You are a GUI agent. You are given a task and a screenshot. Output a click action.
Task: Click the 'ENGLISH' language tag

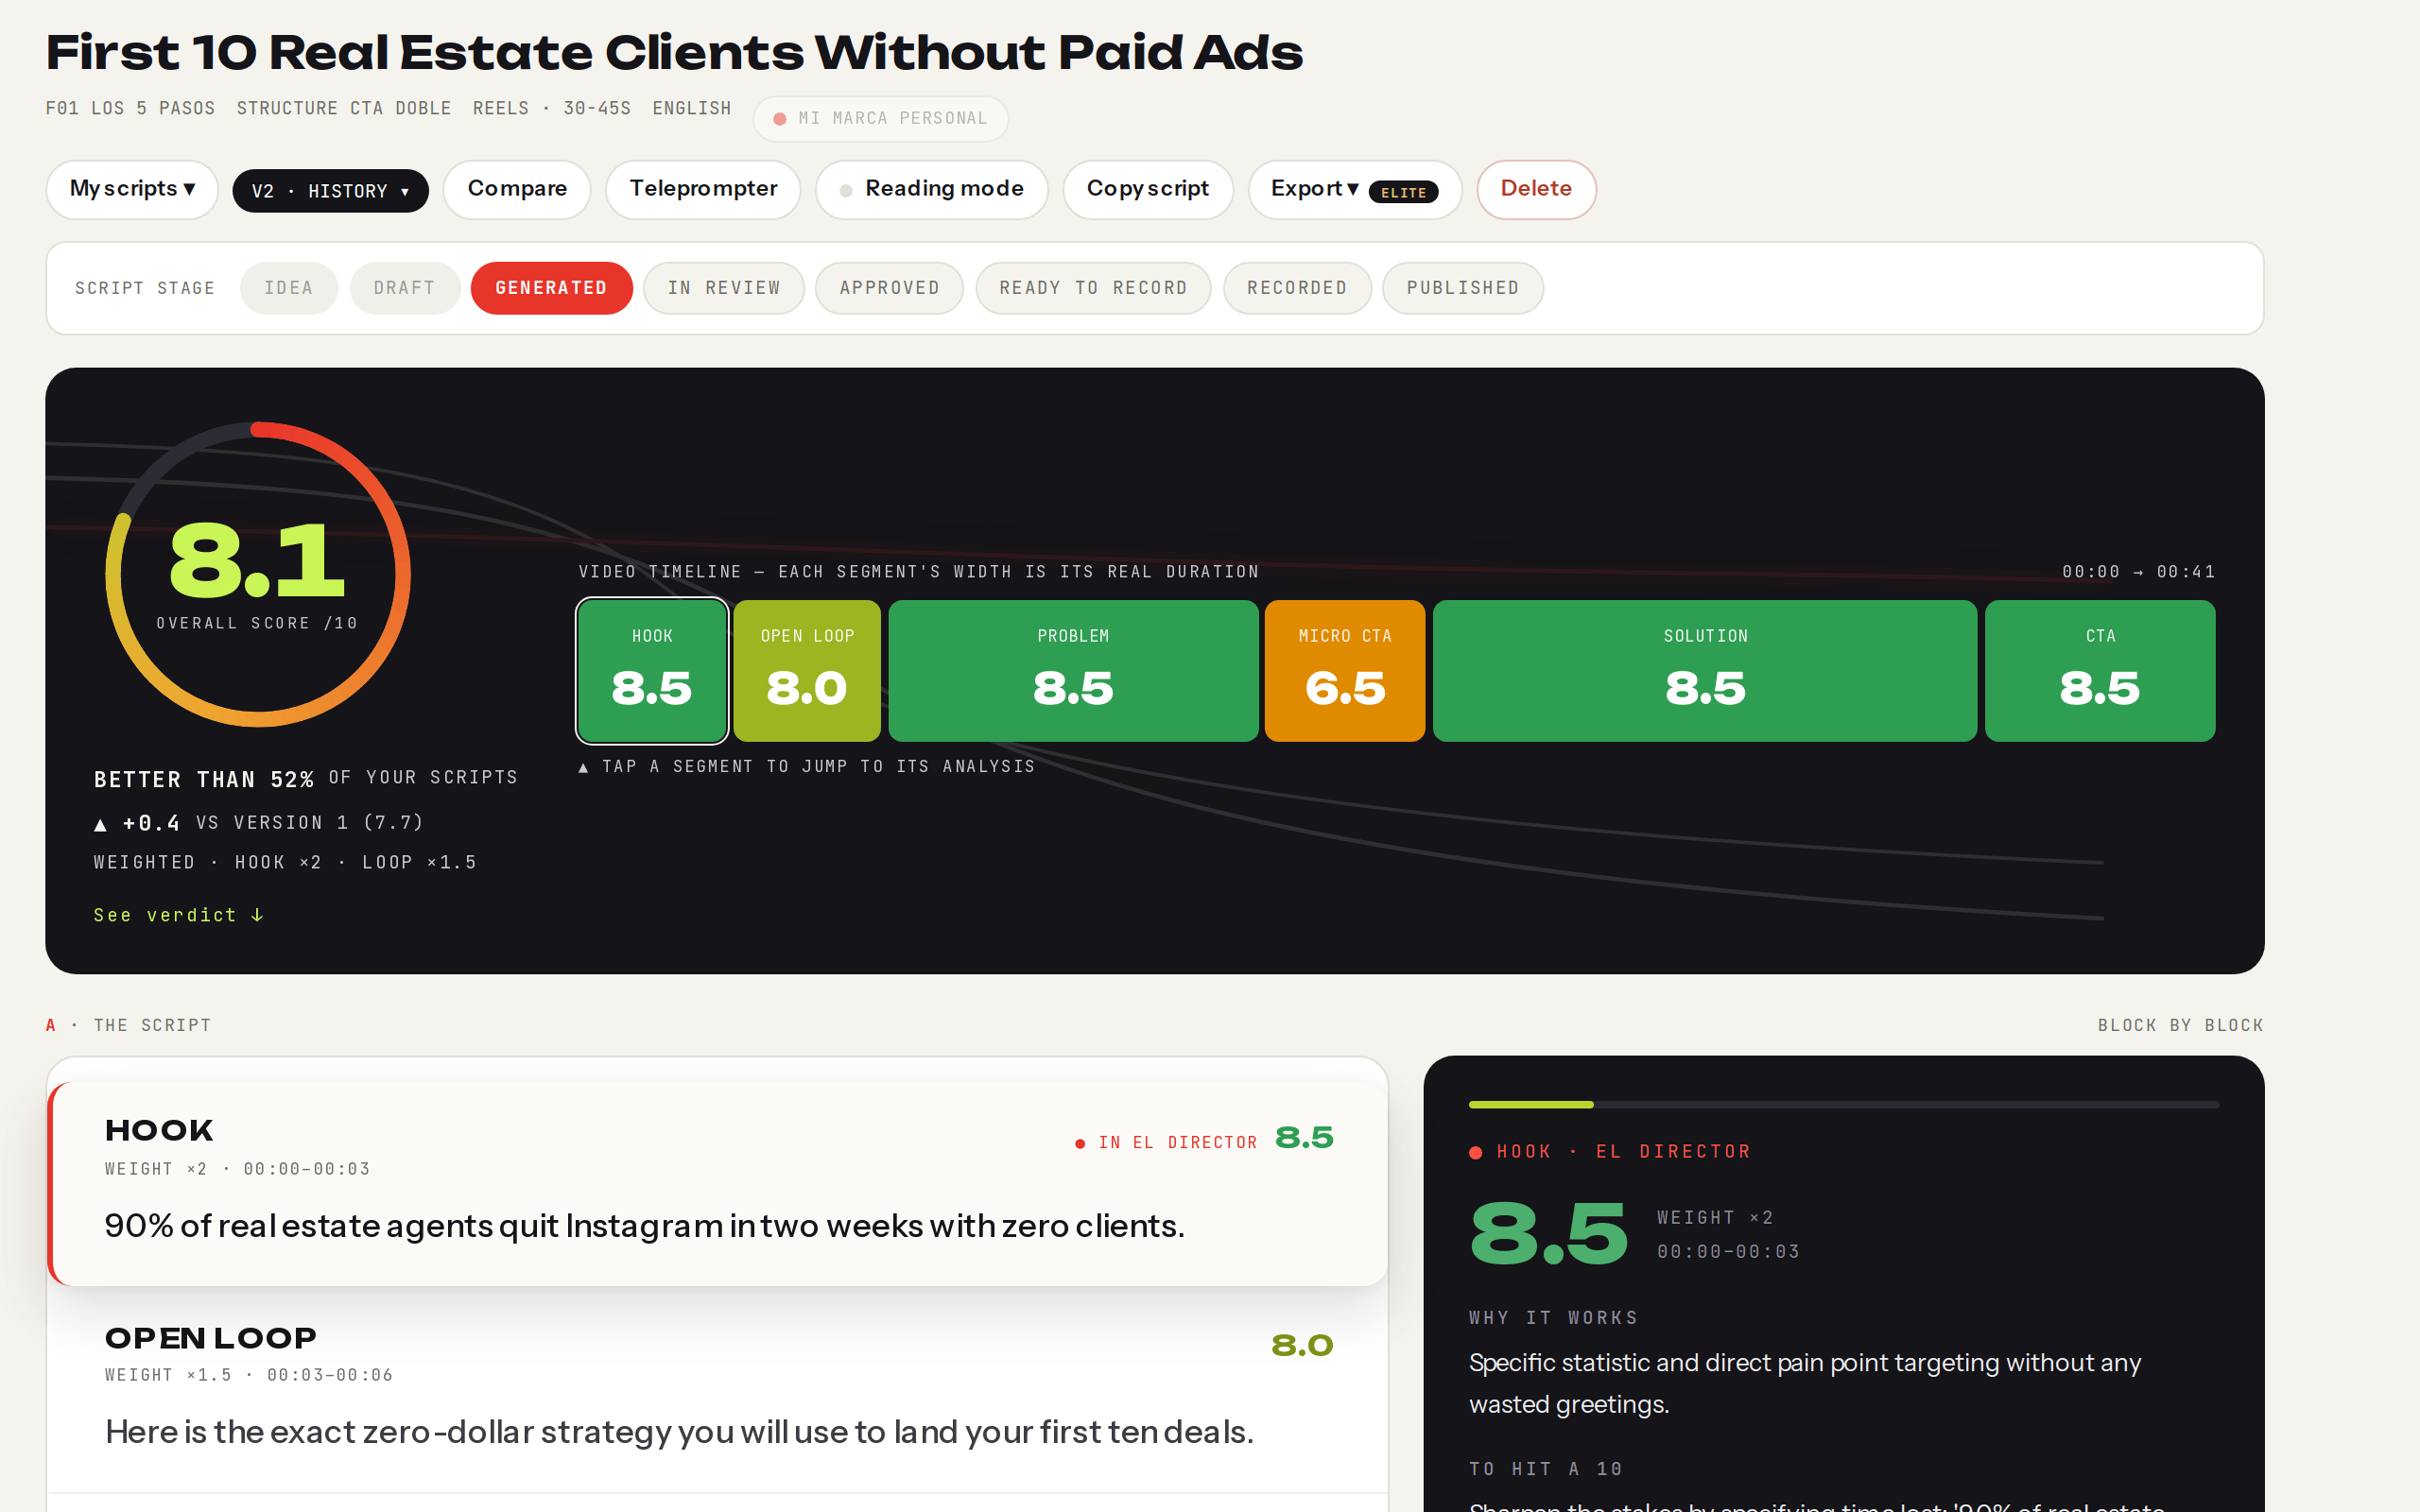point(692,108)
